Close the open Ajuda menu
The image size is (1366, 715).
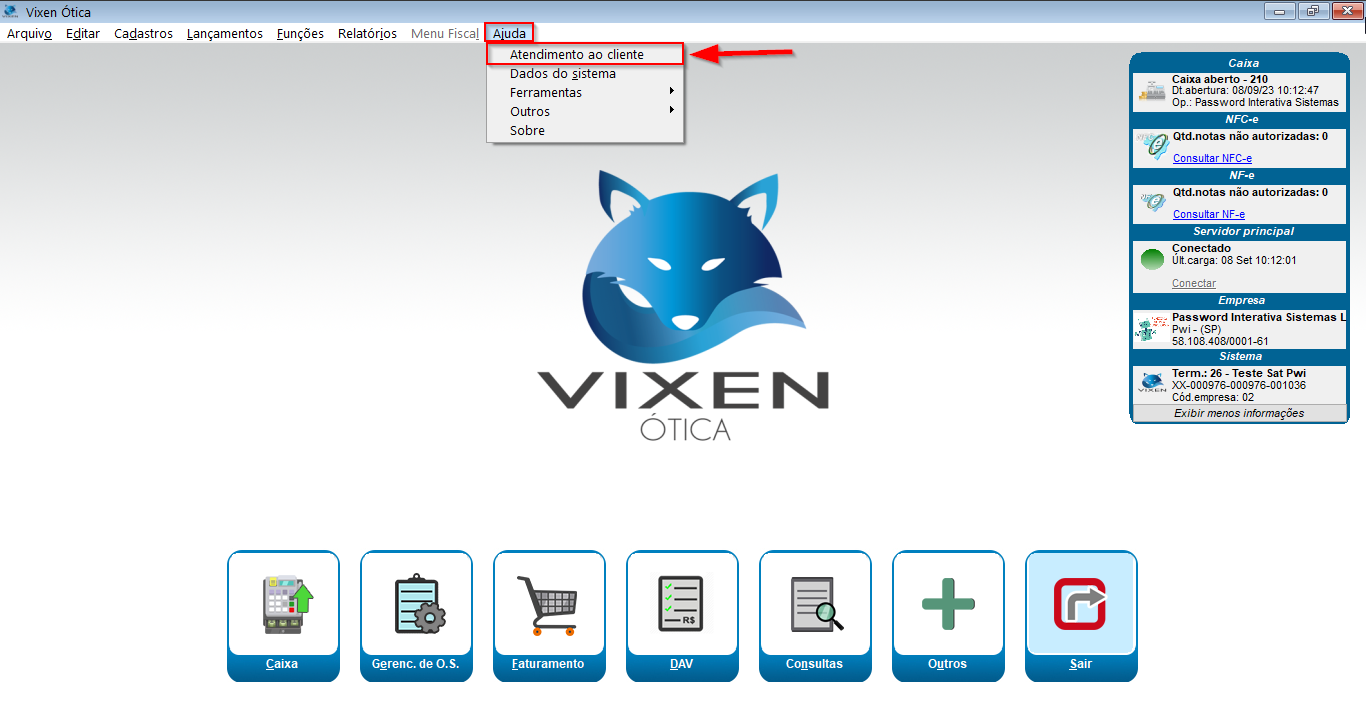[x=509, y=33]
